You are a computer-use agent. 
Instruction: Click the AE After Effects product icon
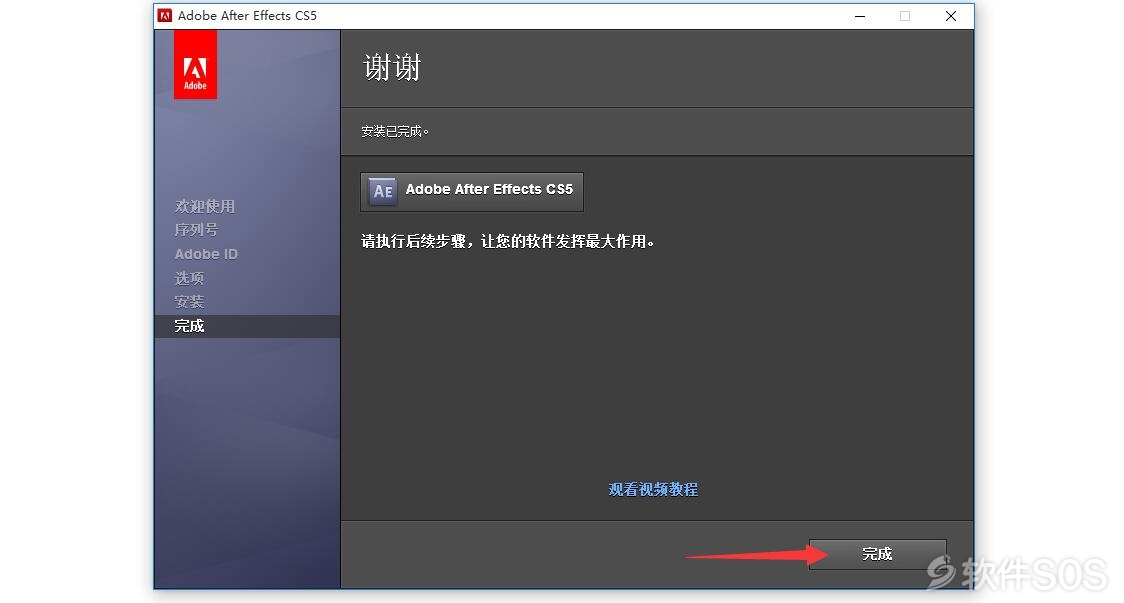(382, 191)
